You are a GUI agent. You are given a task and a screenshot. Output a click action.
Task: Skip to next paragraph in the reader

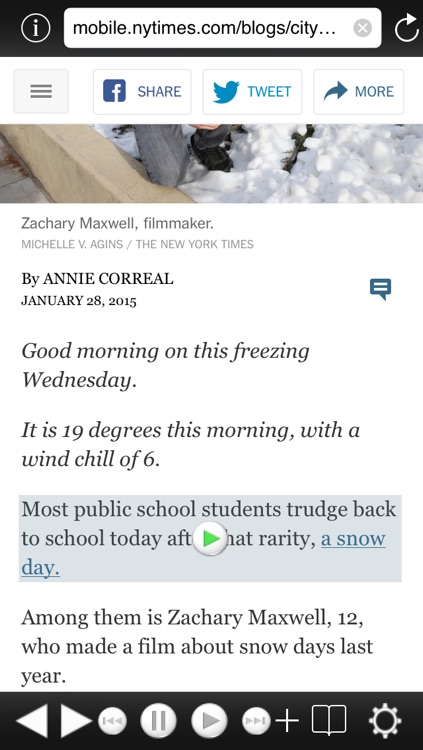tap(256, 720)
